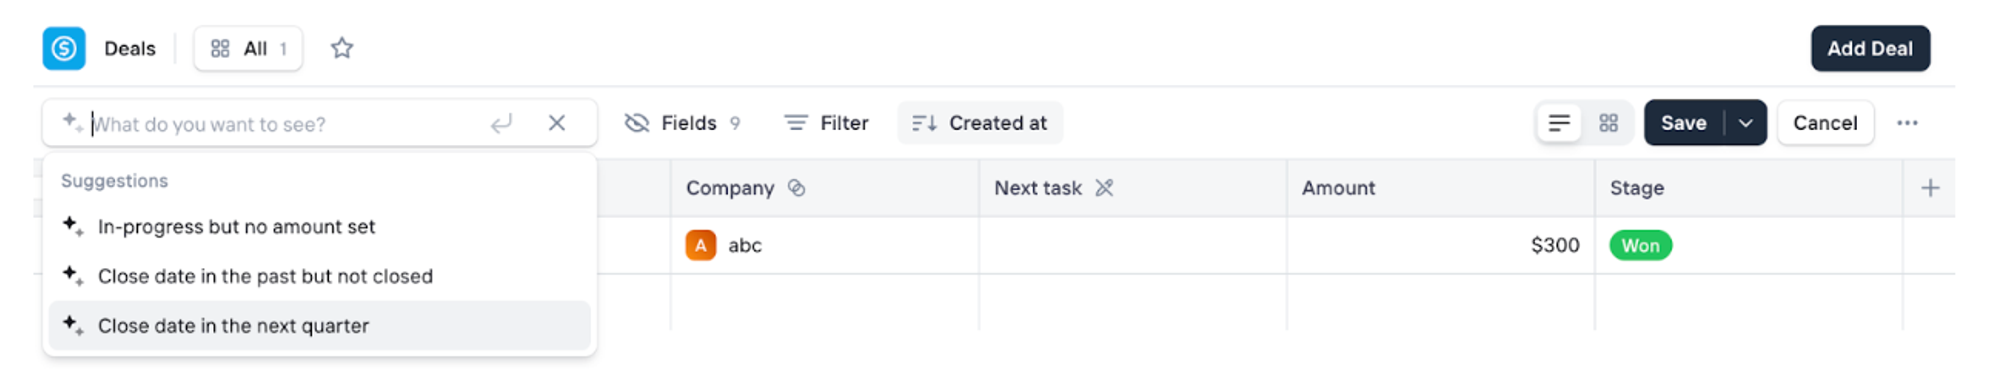Click the blue Deals dollar icon
The width and height of the screenshot is (2000, 385).
click(64, 48)
